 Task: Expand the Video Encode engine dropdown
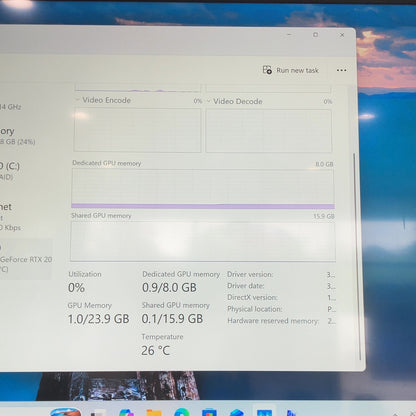click(x=77, y=100)
